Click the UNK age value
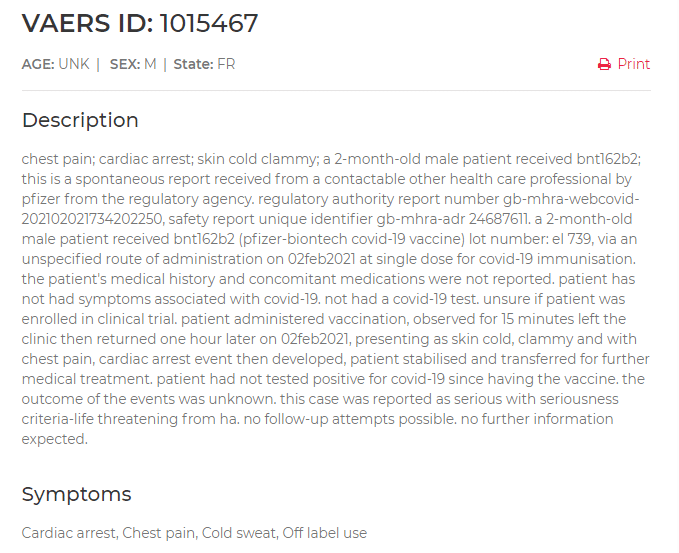The image size is (679, 553). coord(73,64)
